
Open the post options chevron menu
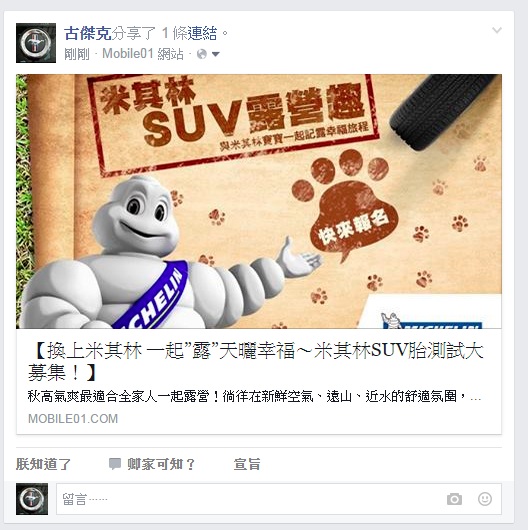(x=497, y=30)
